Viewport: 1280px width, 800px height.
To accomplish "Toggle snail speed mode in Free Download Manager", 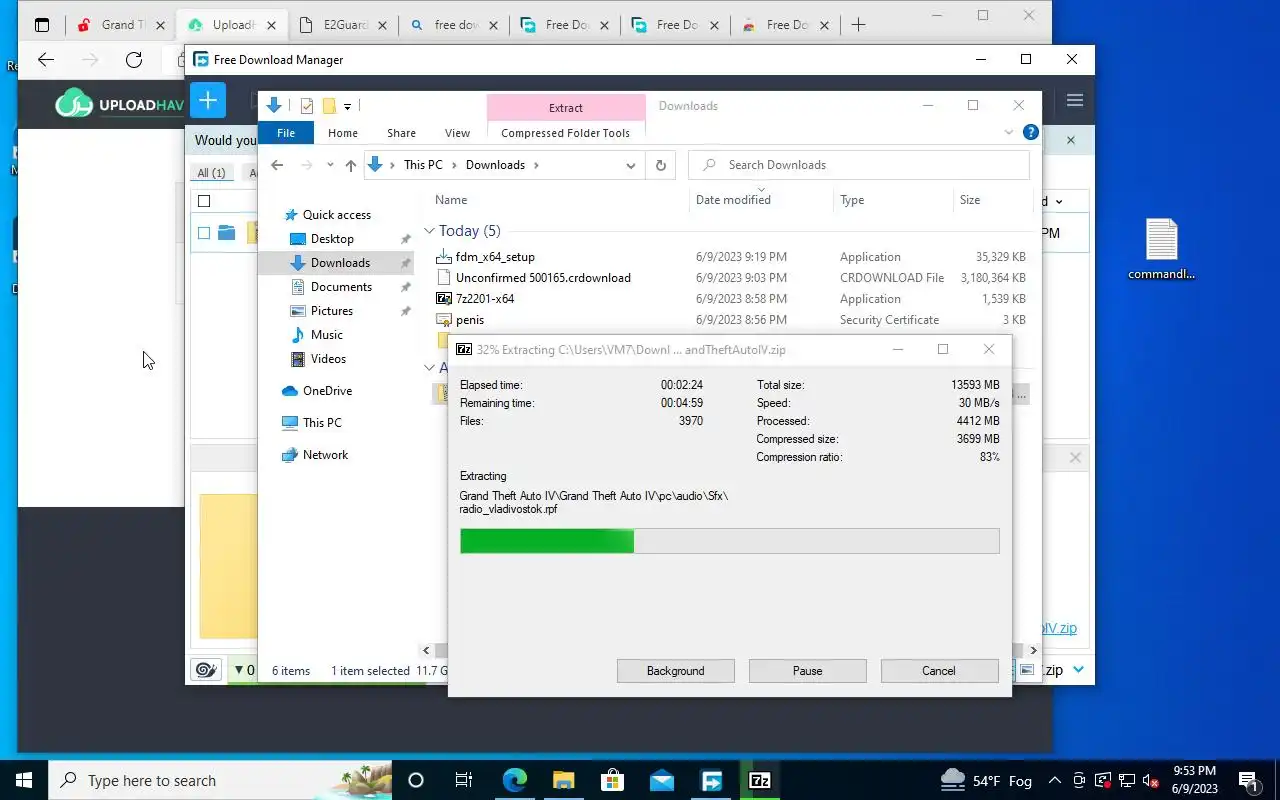I will coord(206,670).
